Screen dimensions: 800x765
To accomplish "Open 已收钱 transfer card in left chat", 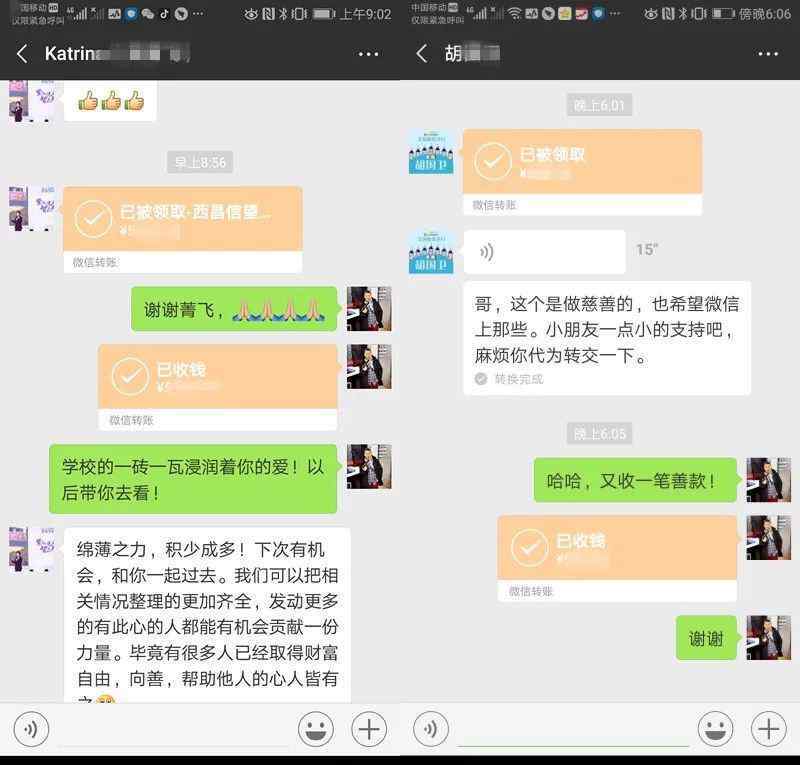I will pyautogui.click(x=217, y=378).
